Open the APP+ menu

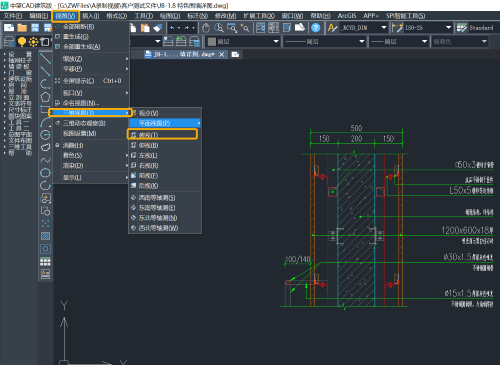pos(371,16)
